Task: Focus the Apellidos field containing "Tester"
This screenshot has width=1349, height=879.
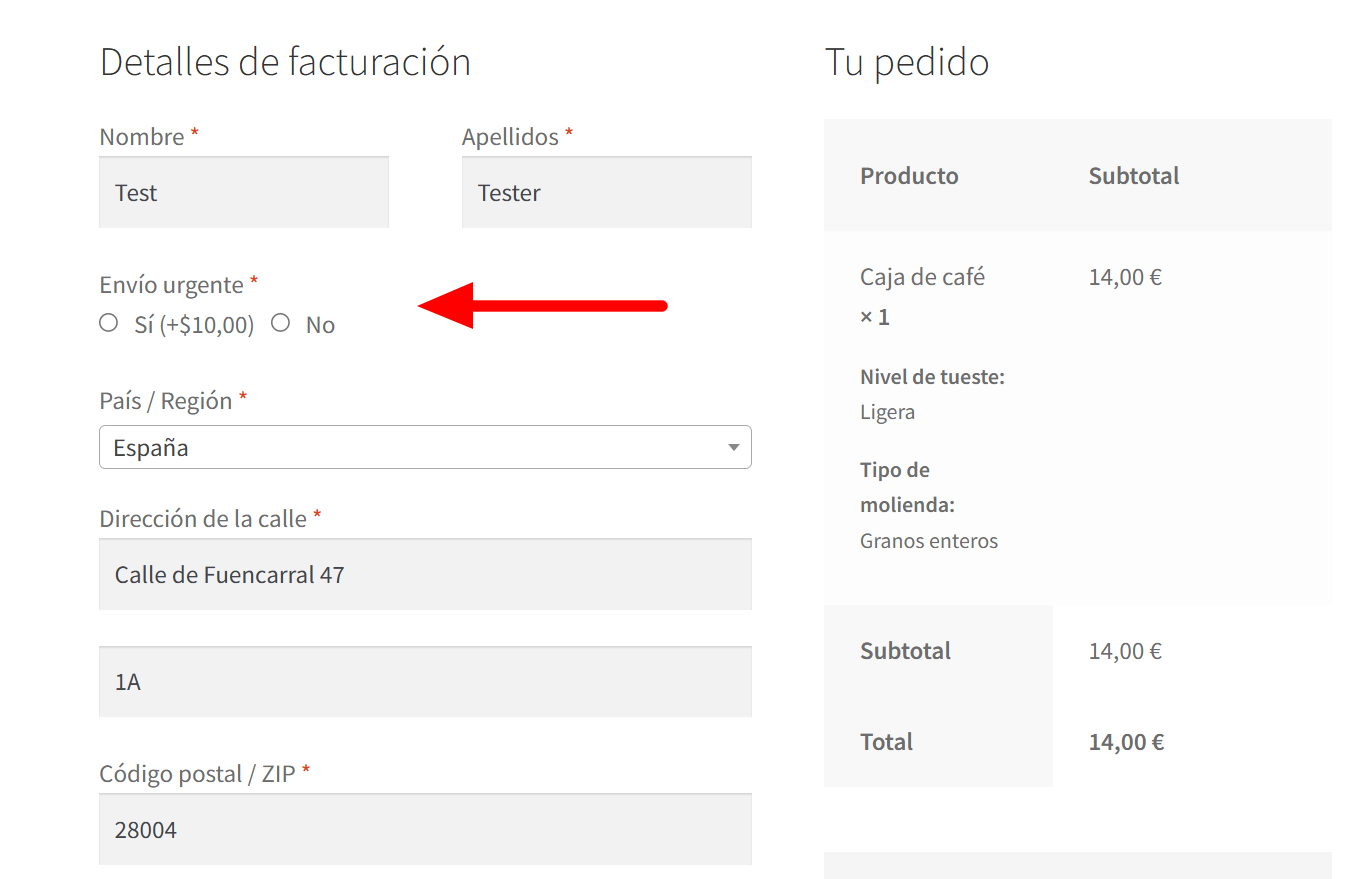Action: tap(606, 193)
